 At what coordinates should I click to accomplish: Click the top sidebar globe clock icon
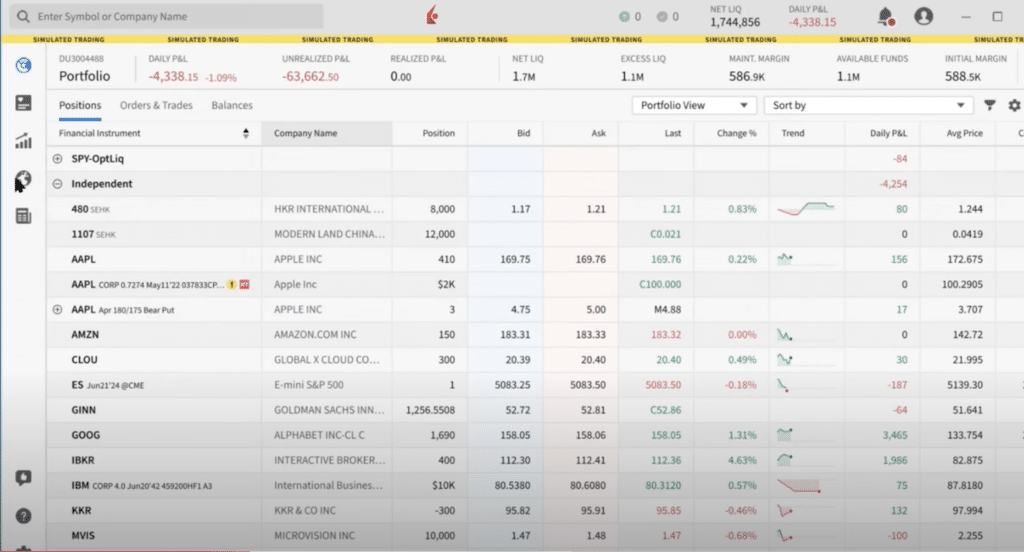click(x=24, y=65)
